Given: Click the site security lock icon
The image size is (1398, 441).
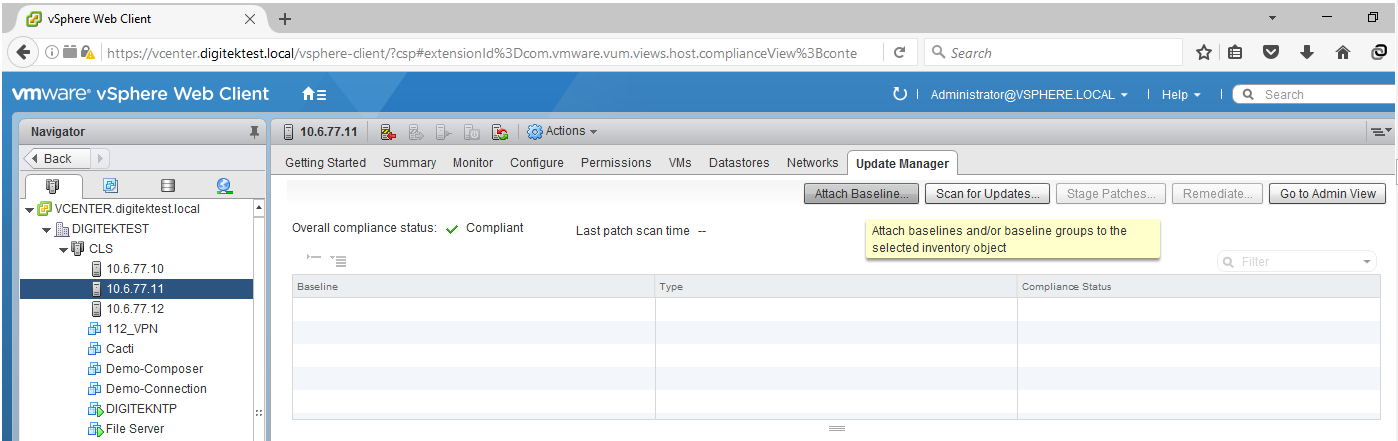Looking at the screenshot, I should [88, 53].
